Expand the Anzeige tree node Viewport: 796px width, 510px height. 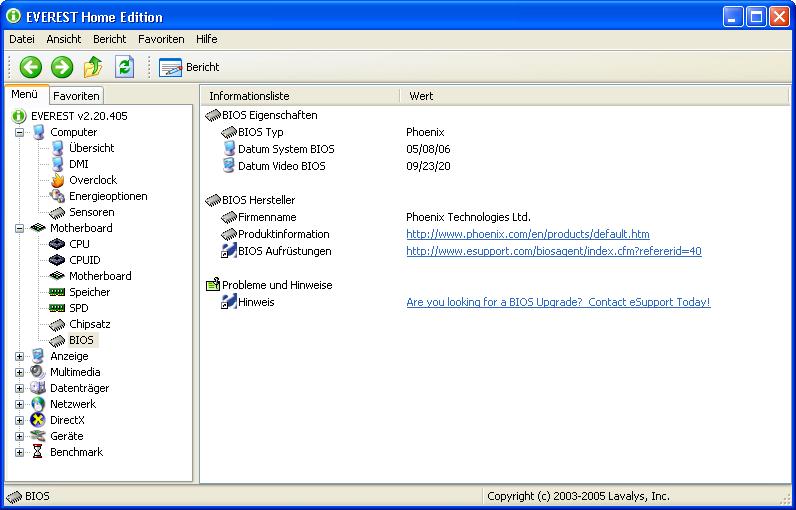(x=19, y=356)
